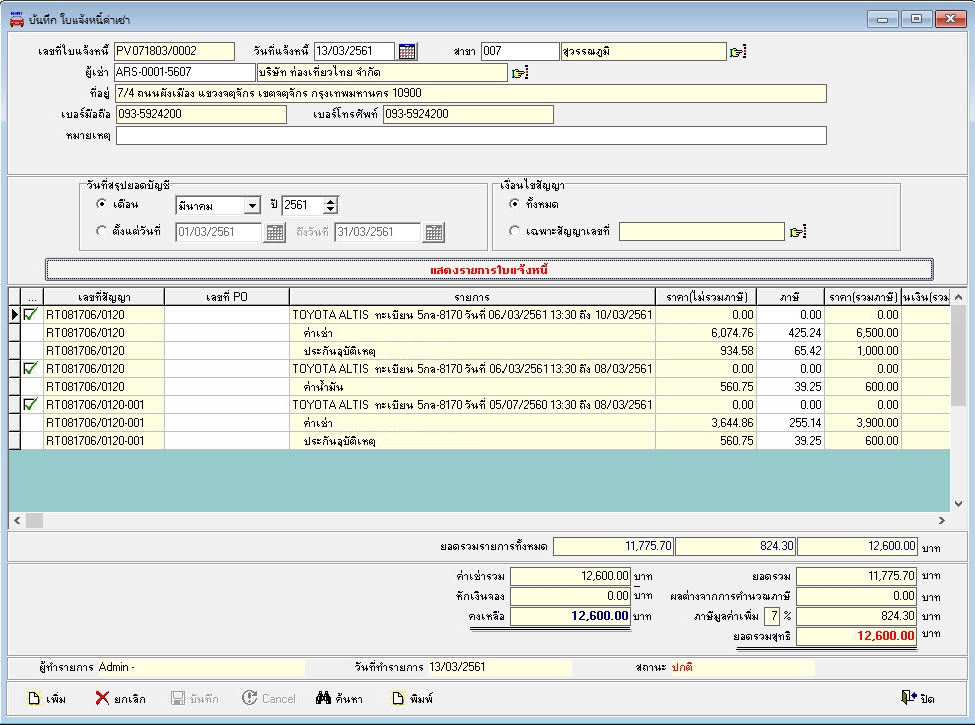Click the Cancel button in bottom toolbar
This screenshot has width=975, height=725.
[x=269, y=698]
